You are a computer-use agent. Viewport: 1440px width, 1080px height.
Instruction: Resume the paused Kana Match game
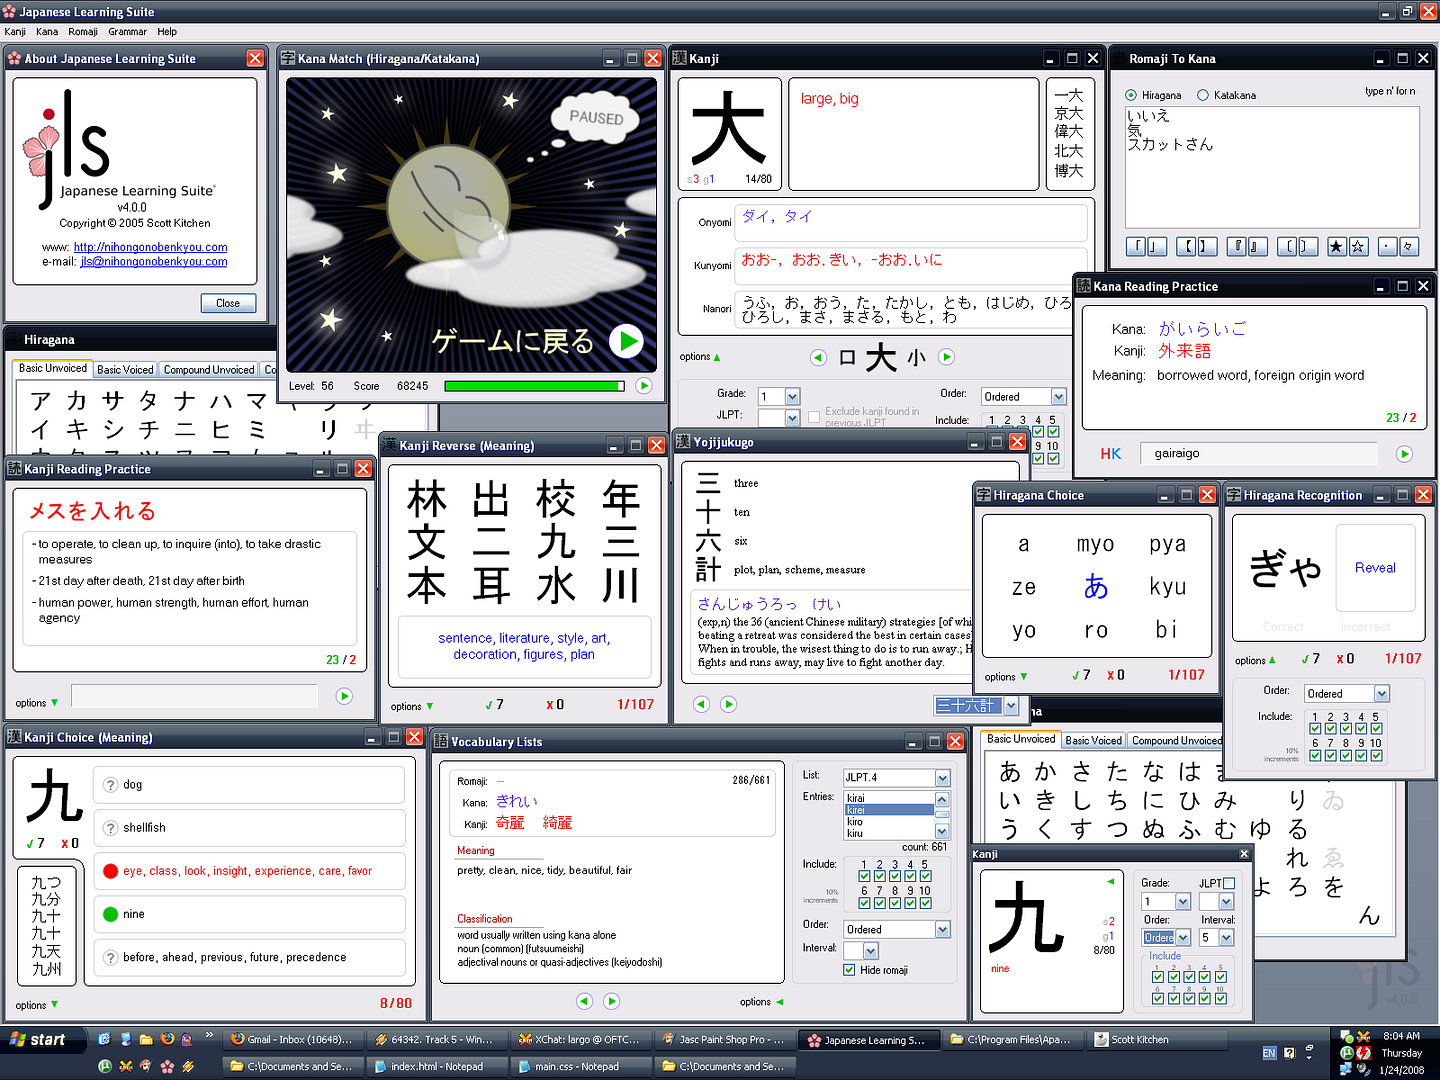(x=626, y=341)
